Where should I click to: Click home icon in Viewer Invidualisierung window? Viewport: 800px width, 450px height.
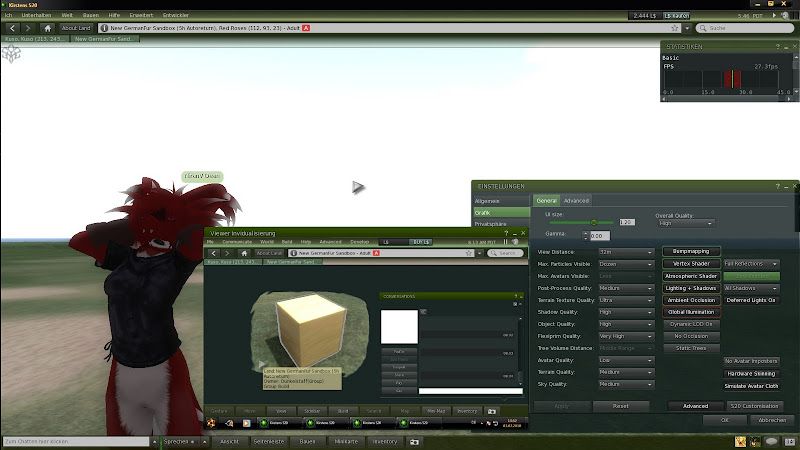(x=244, y=253)
